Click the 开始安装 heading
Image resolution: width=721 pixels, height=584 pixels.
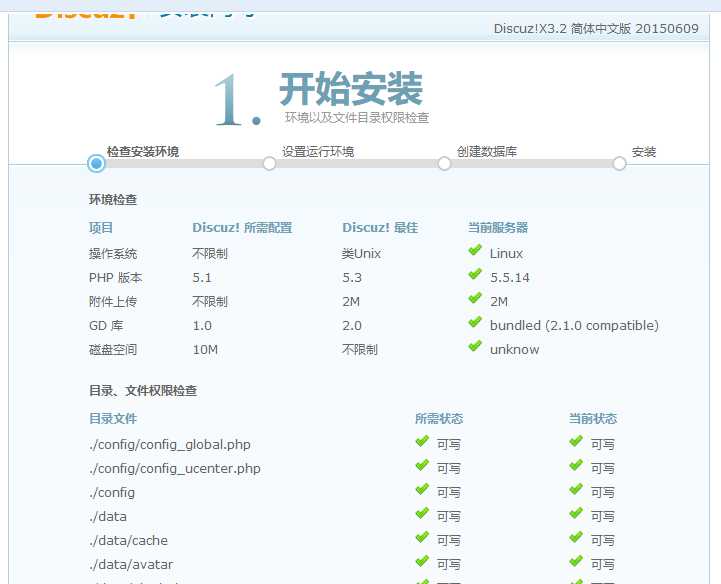351,88
